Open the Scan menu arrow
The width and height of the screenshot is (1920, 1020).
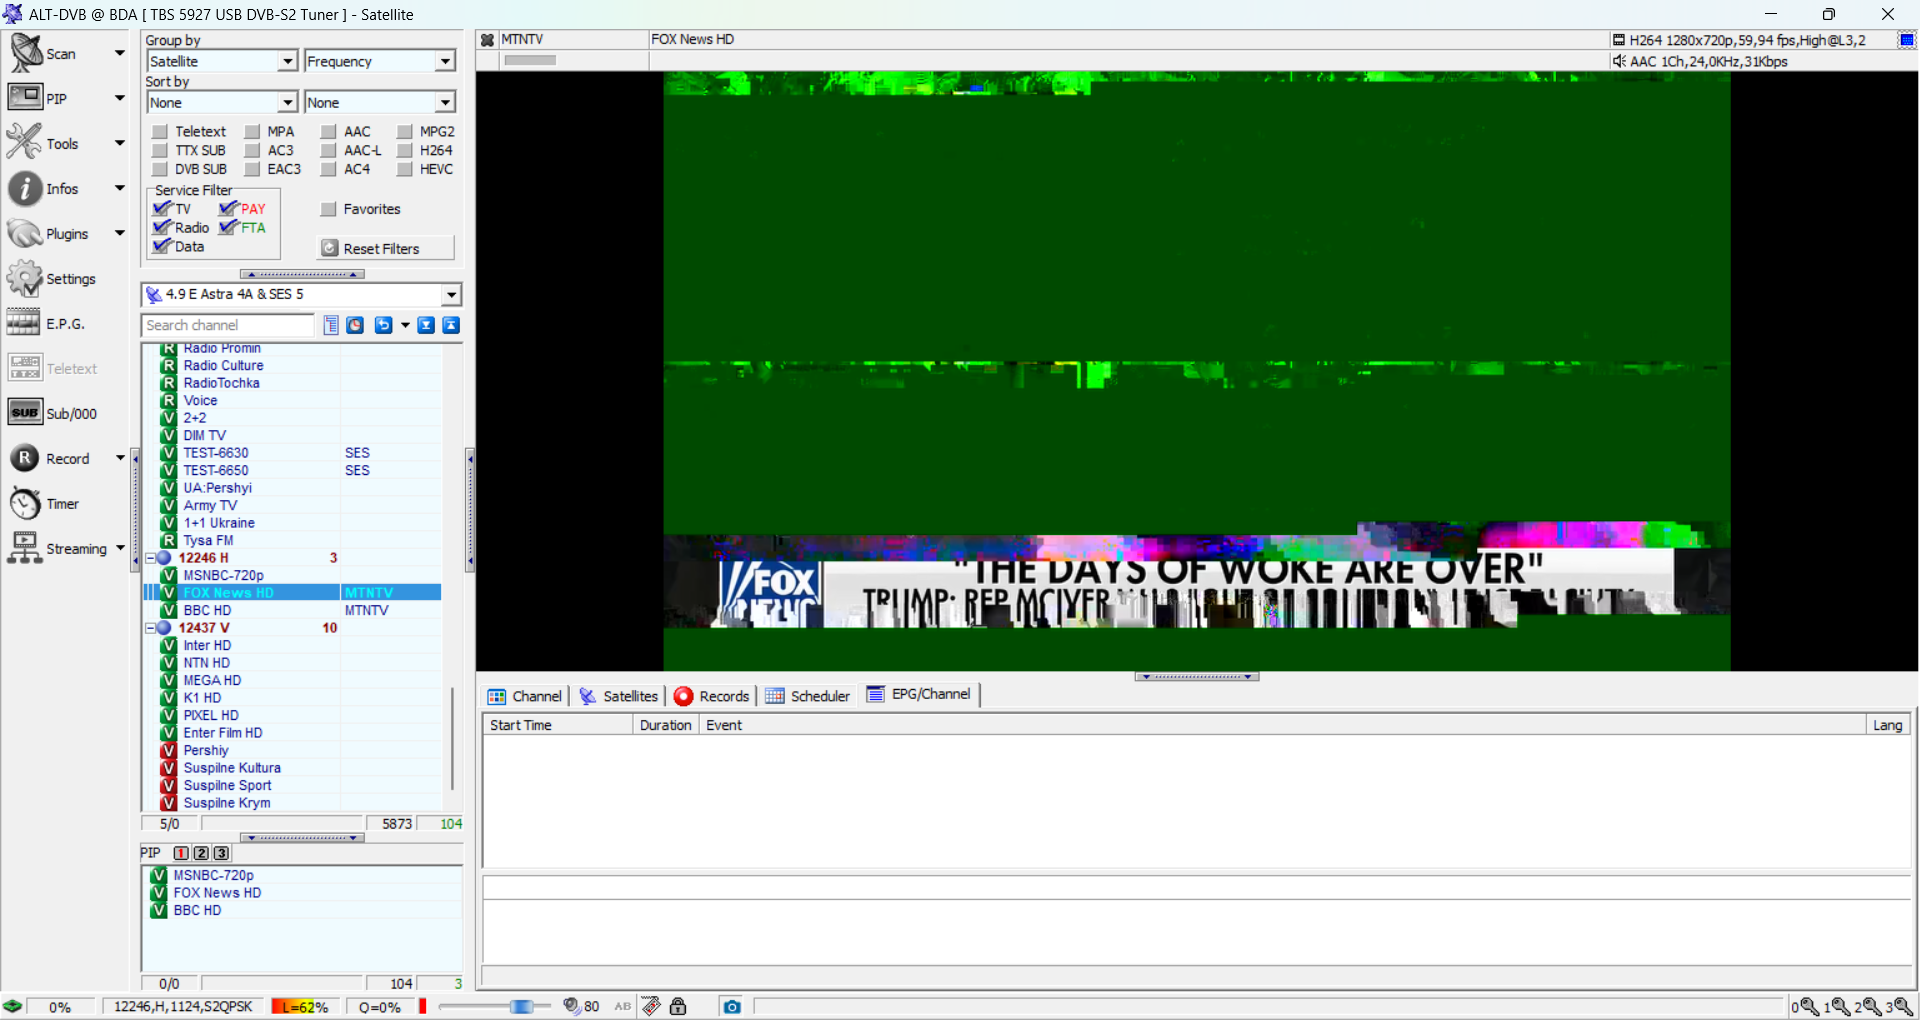pos(120,53)
